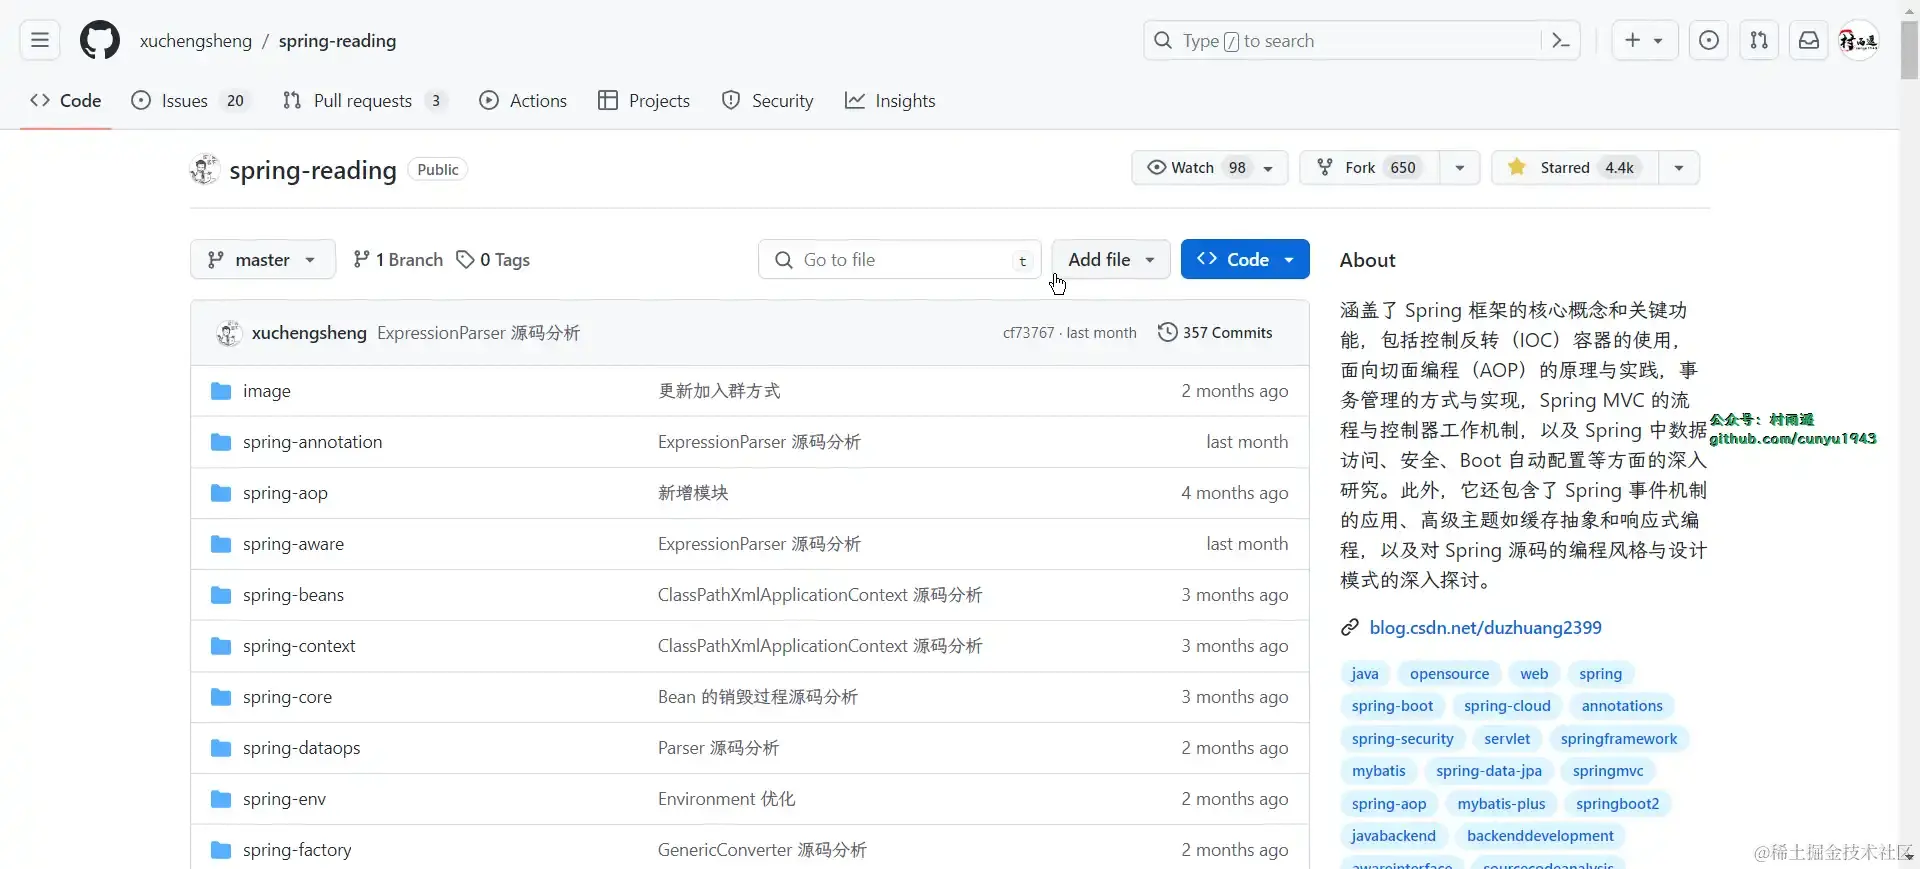Click the branch icon next to 1 Branch
Screen dimensions: 1920x869
pos(362,259)
